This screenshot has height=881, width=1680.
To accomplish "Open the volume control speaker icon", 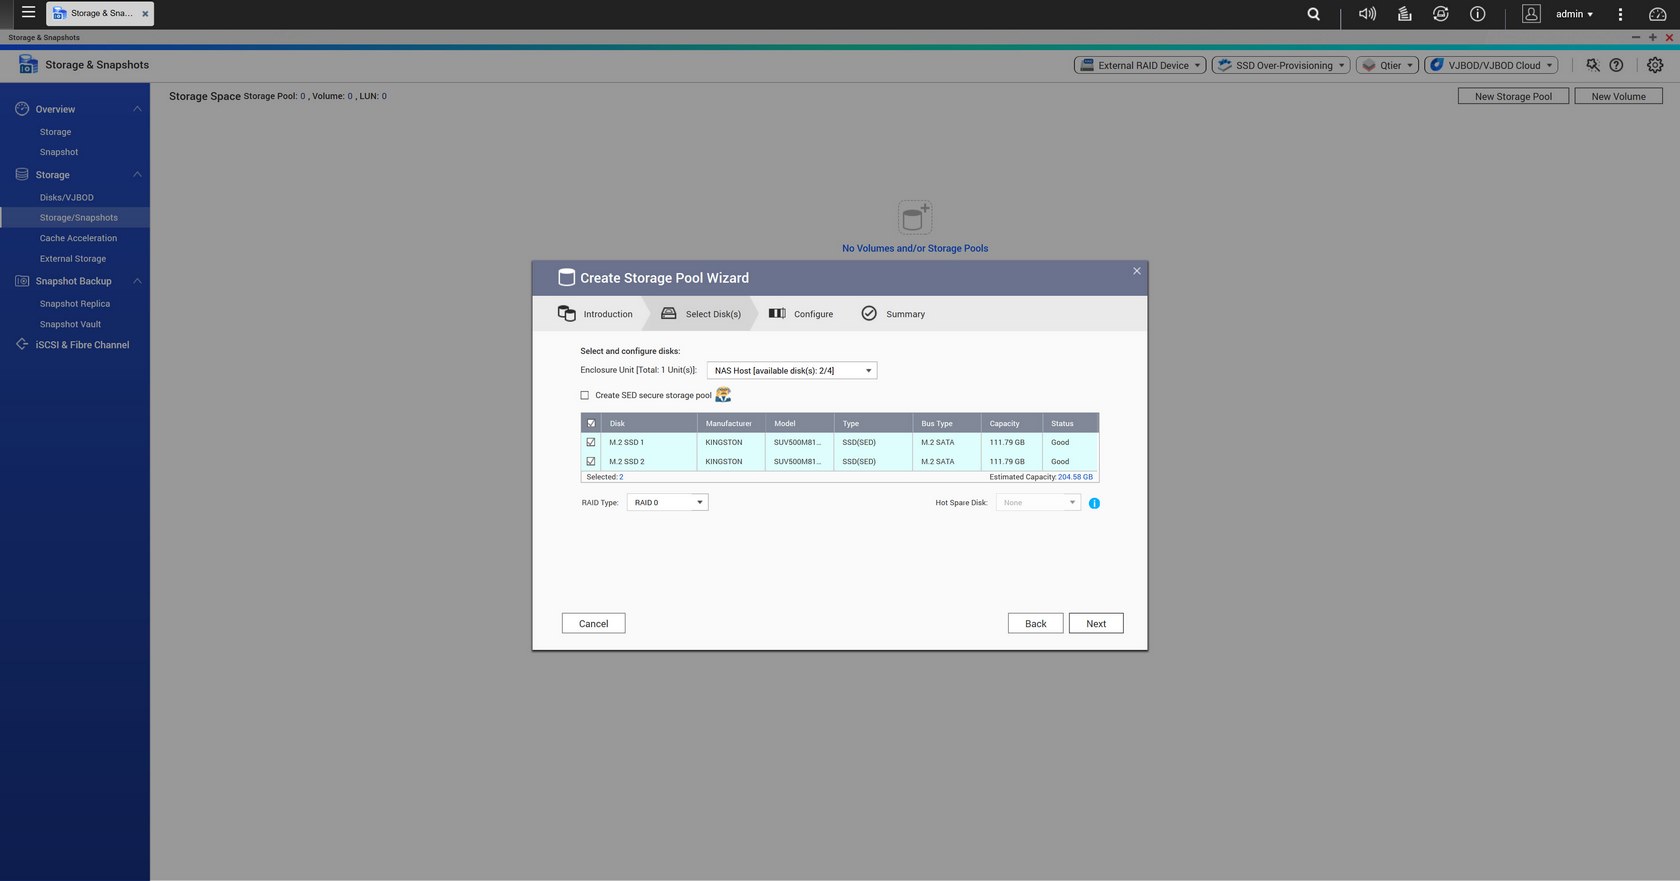I will tap(1367, 14).
